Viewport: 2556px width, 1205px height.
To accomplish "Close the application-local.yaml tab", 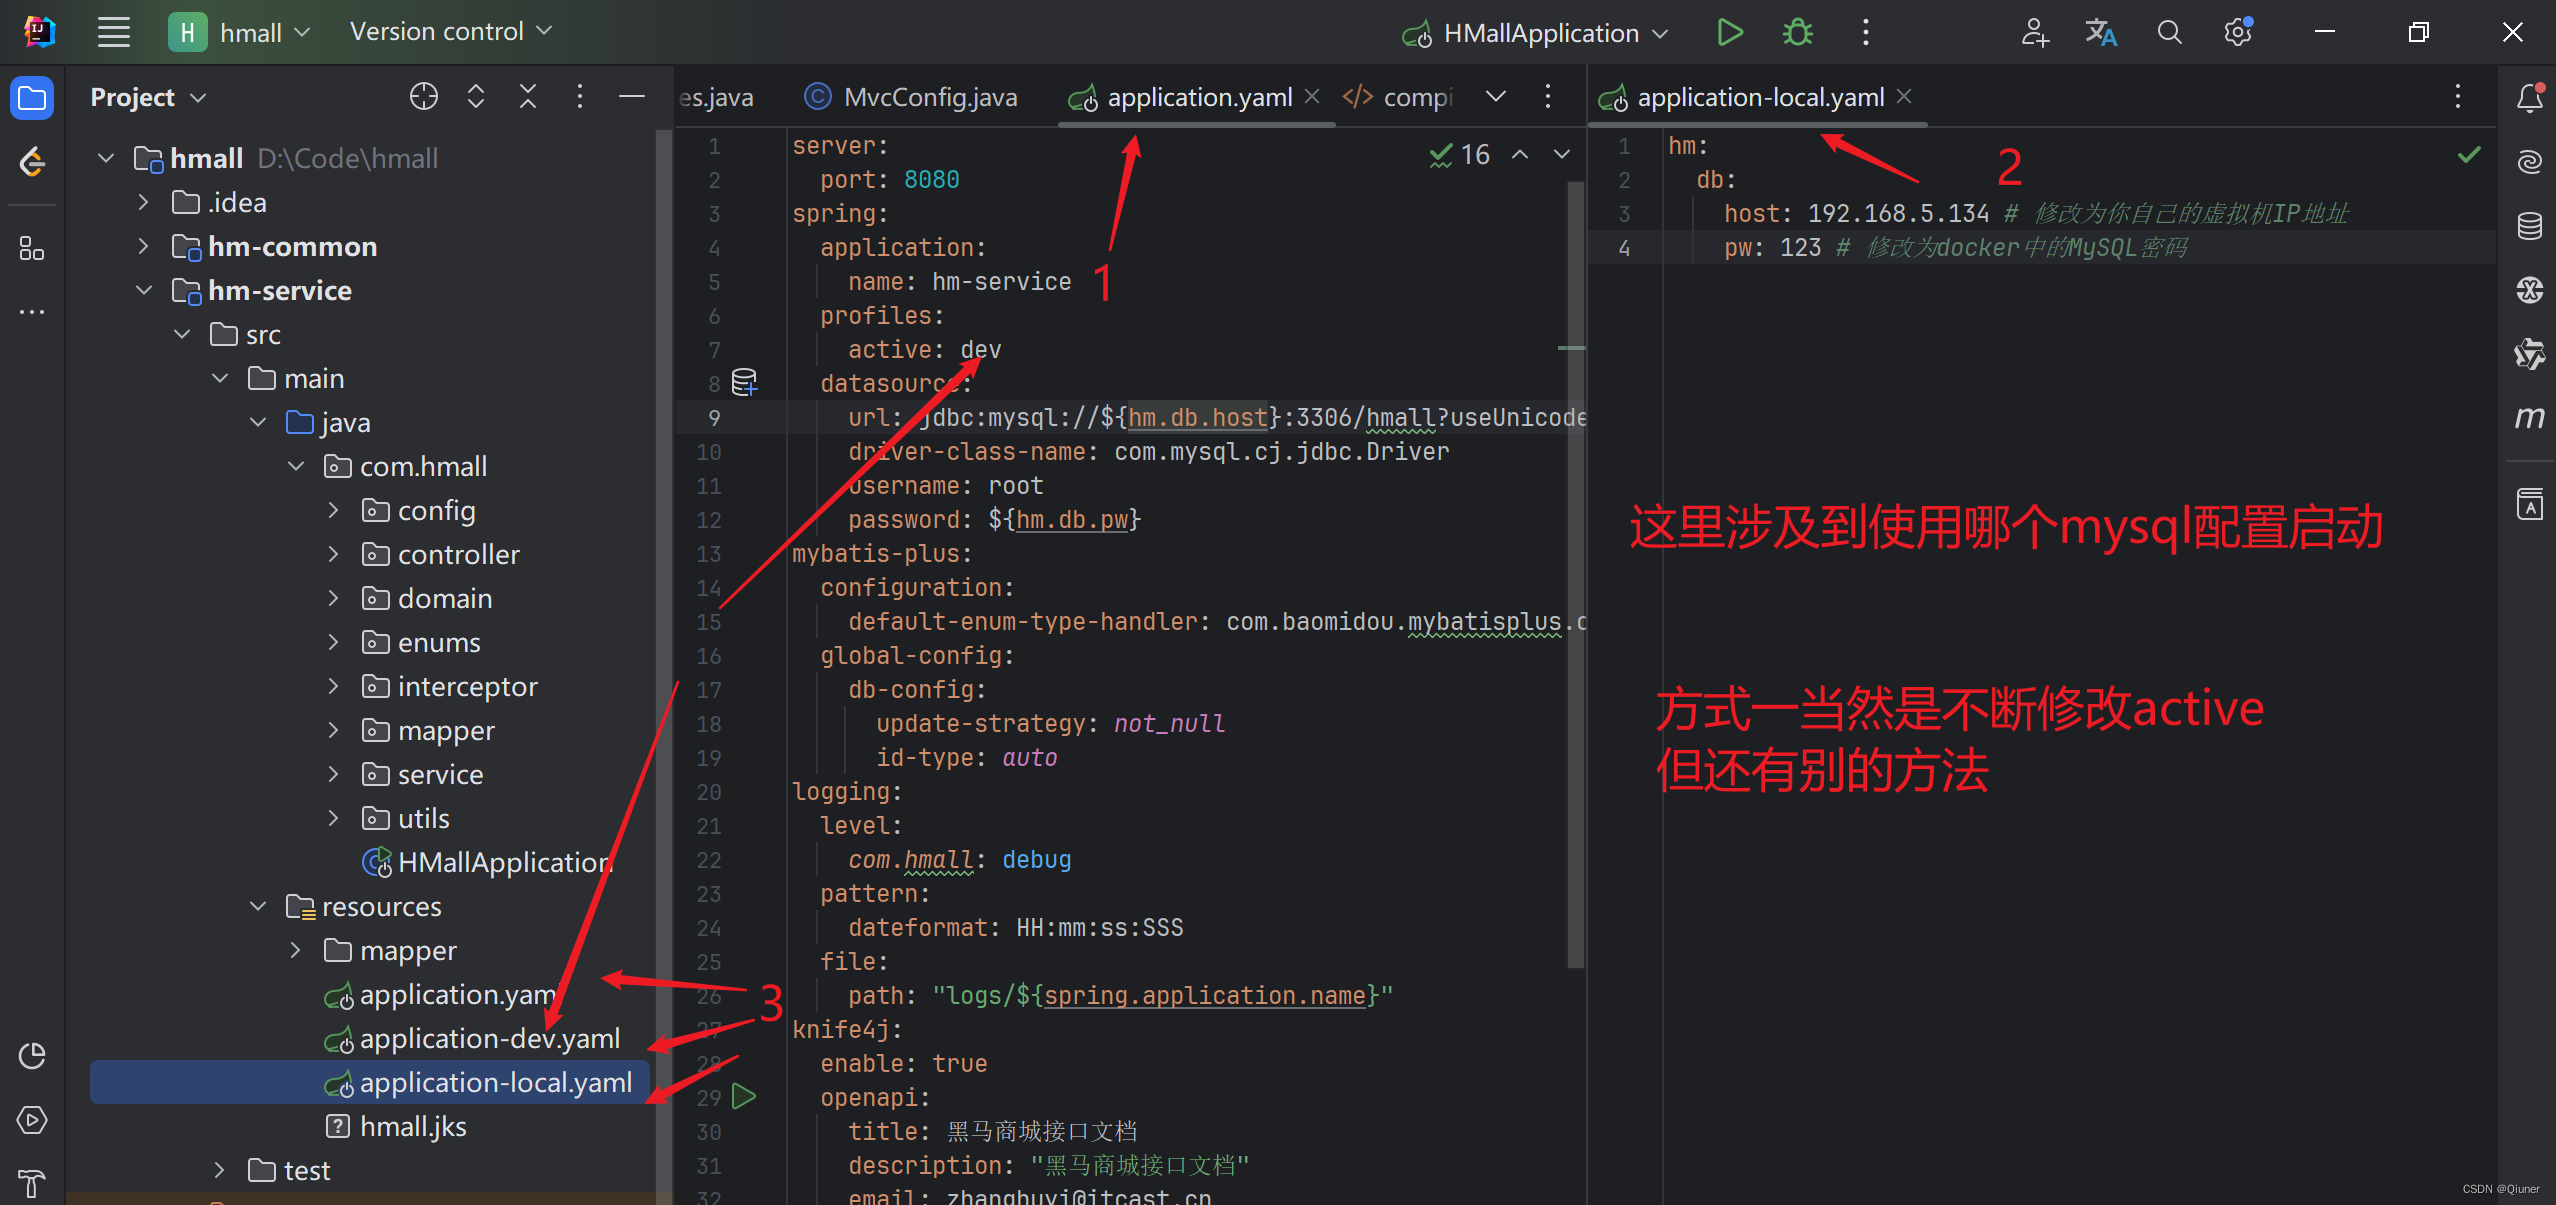I will 1904,96.
